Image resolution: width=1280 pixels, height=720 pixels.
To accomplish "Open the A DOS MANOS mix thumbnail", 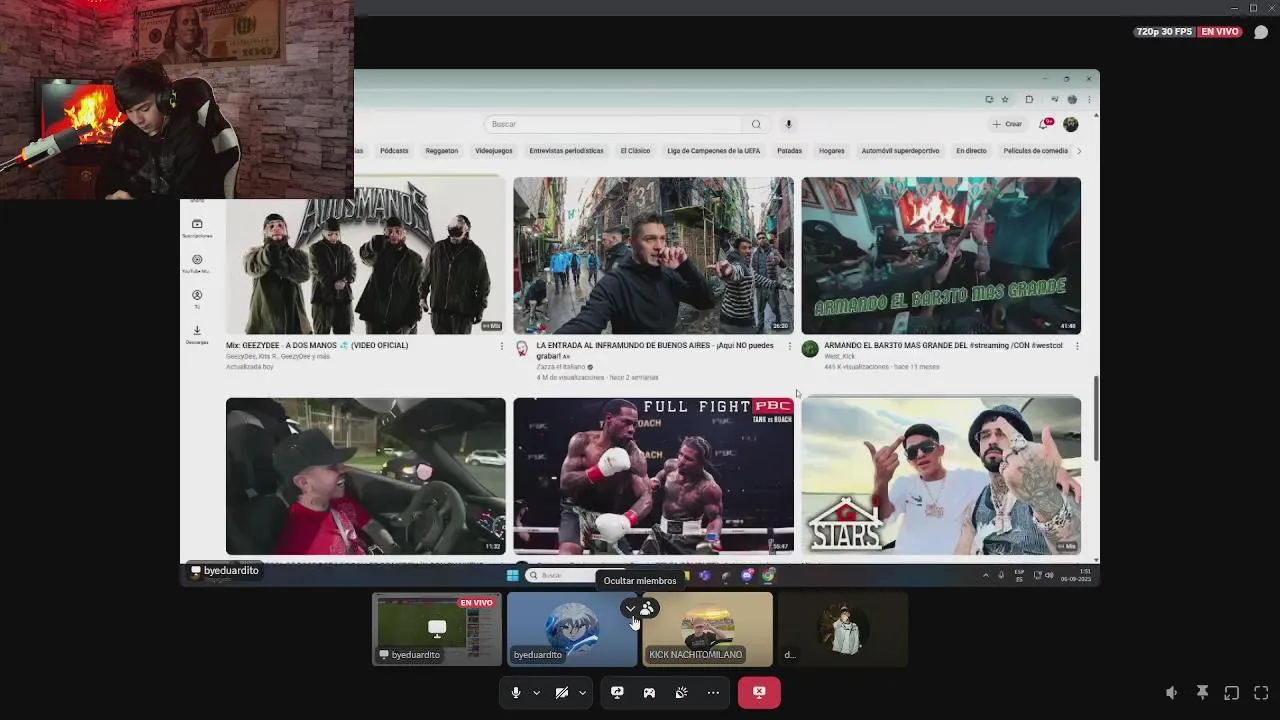I will tap(365, 256).
